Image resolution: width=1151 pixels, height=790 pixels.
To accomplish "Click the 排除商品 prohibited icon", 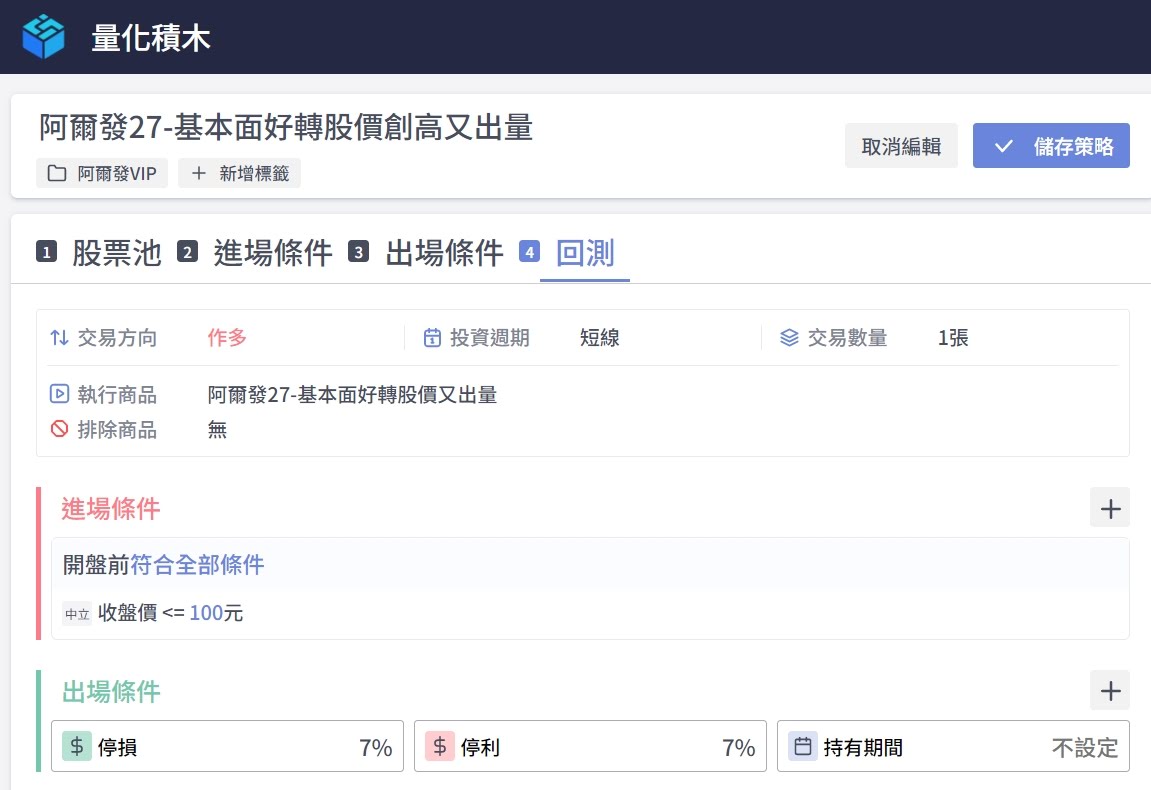I will [x=59, y=429].
